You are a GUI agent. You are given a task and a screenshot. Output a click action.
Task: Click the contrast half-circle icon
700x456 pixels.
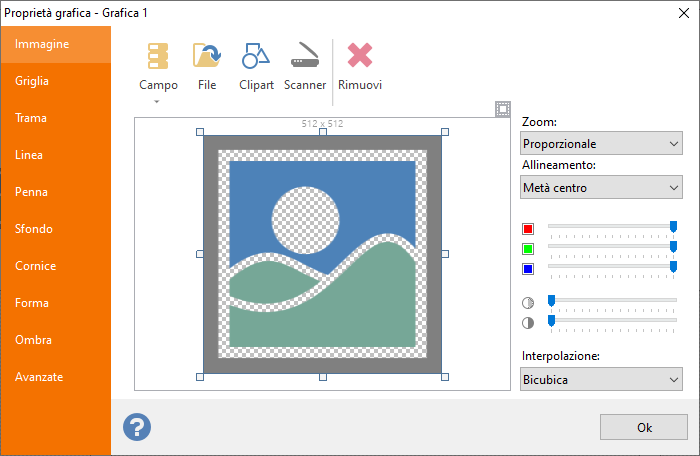click(x=528, y=322)
